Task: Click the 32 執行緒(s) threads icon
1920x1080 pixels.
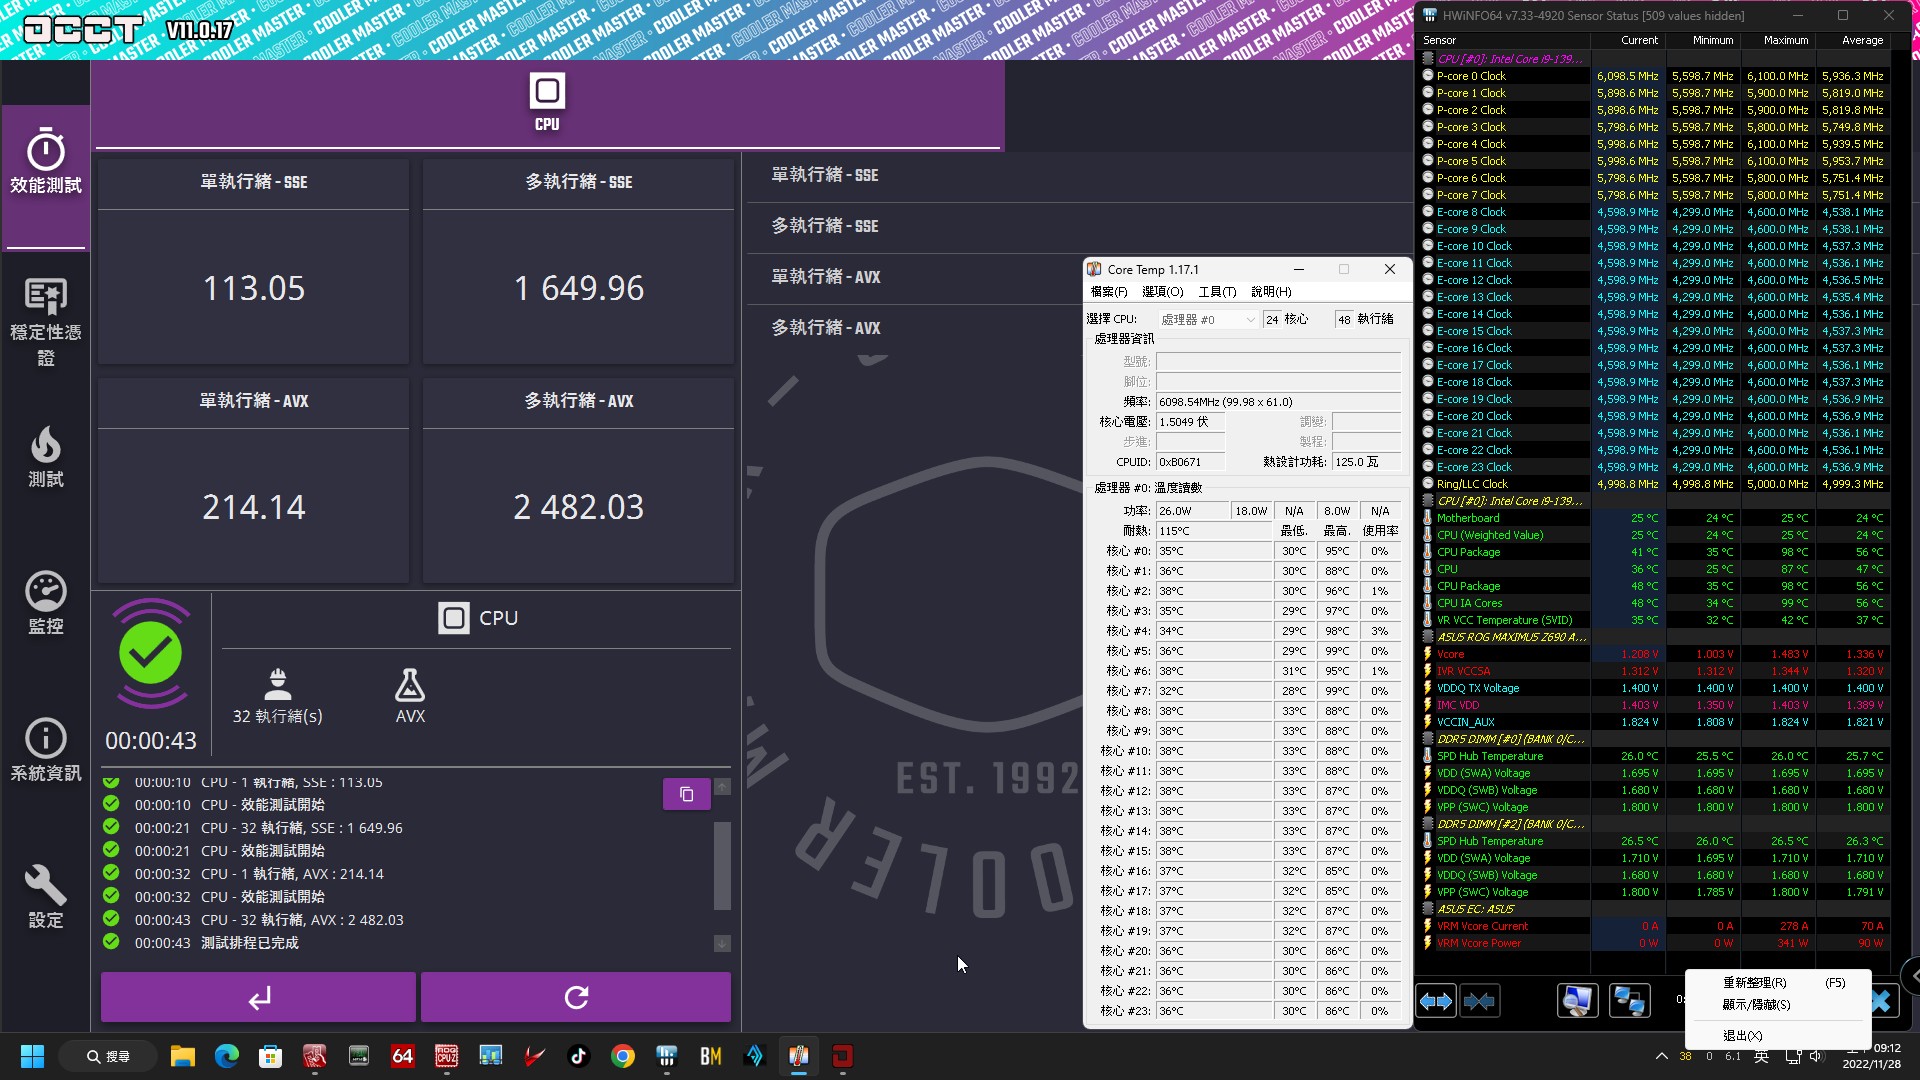Action: click(278, 685)
